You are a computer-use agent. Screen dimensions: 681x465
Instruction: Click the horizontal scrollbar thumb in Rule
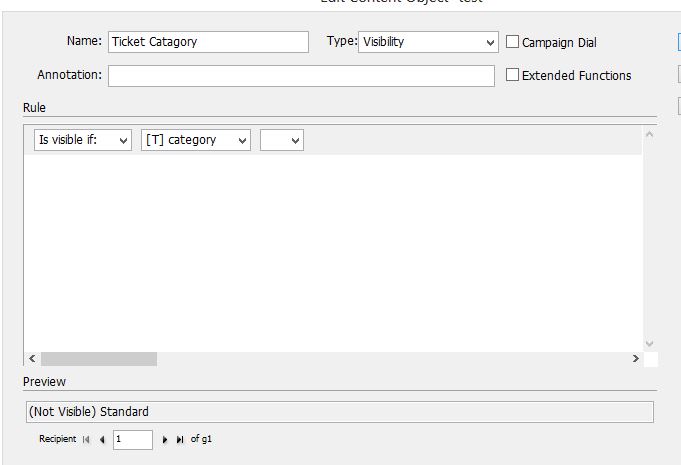[98, 359]
